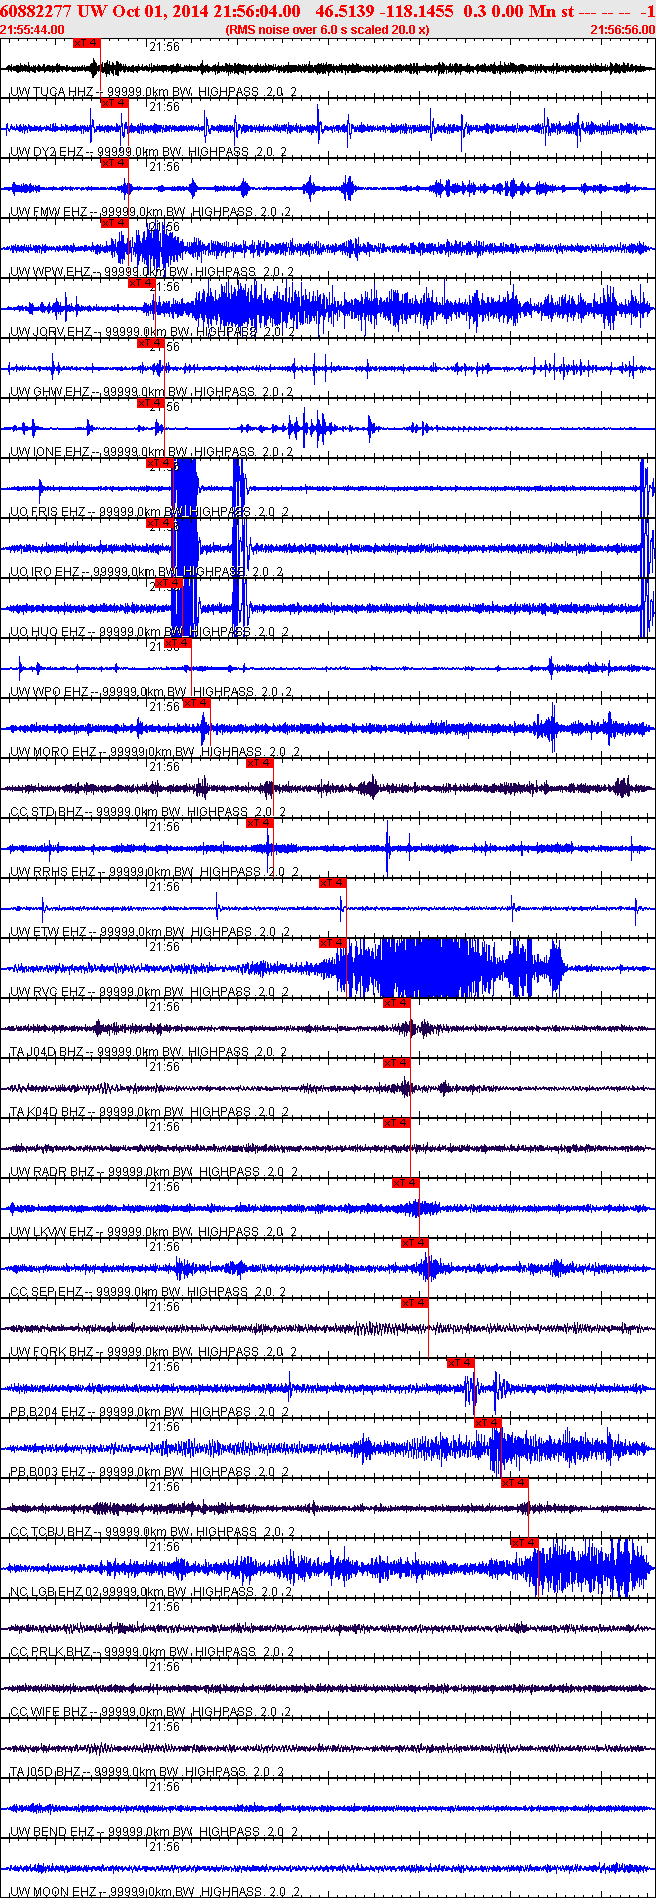Click the end time '21:56:56.00'

(623, 29)
